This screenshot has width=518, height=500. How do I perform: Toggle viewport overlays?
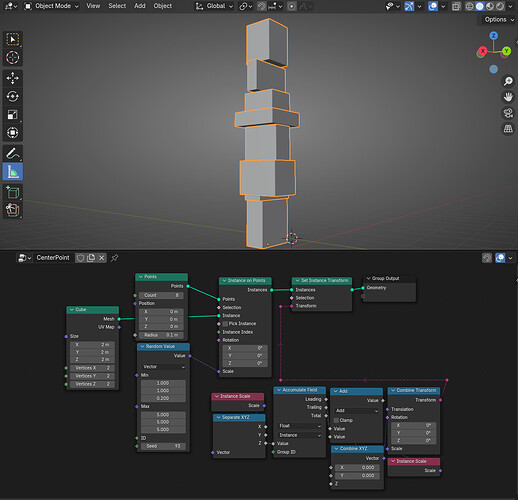pyautogui.click(x=433, y=6)
